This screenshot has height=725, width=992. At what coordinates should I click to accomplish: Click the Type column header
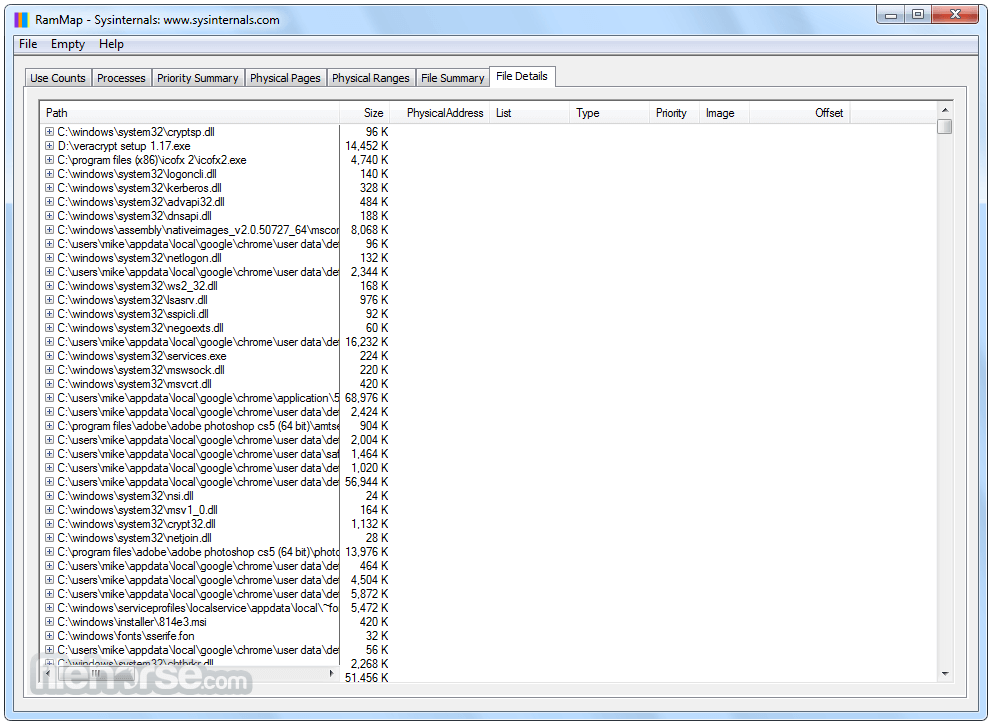coord(609,113)
